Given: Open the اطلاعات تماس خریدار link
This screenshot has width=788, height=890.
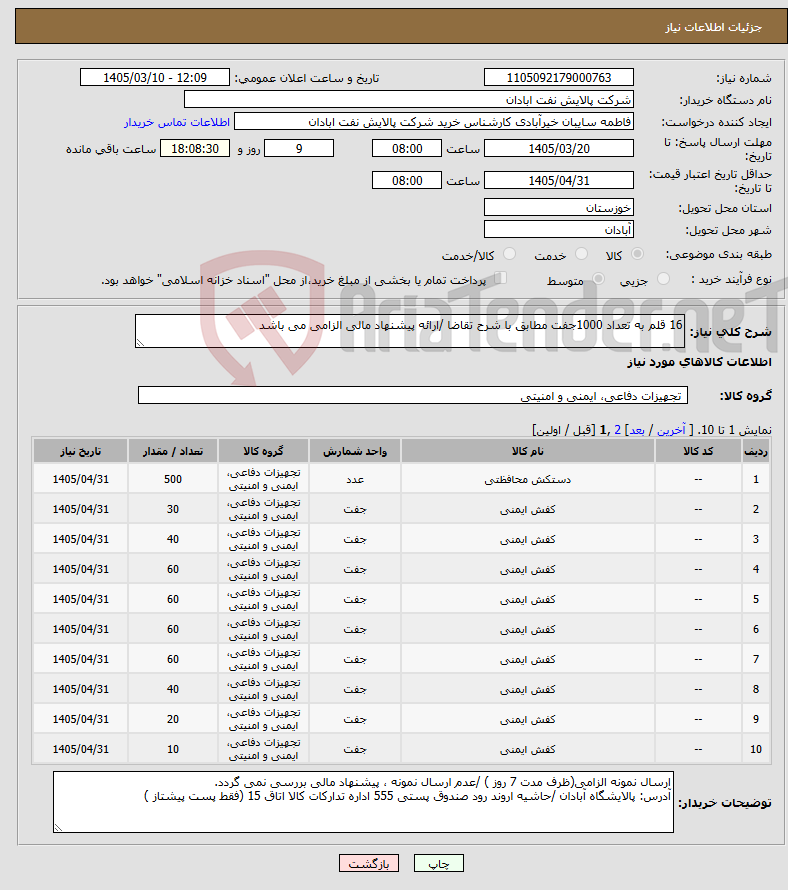Looking at the screenshot, I should 177,122.
